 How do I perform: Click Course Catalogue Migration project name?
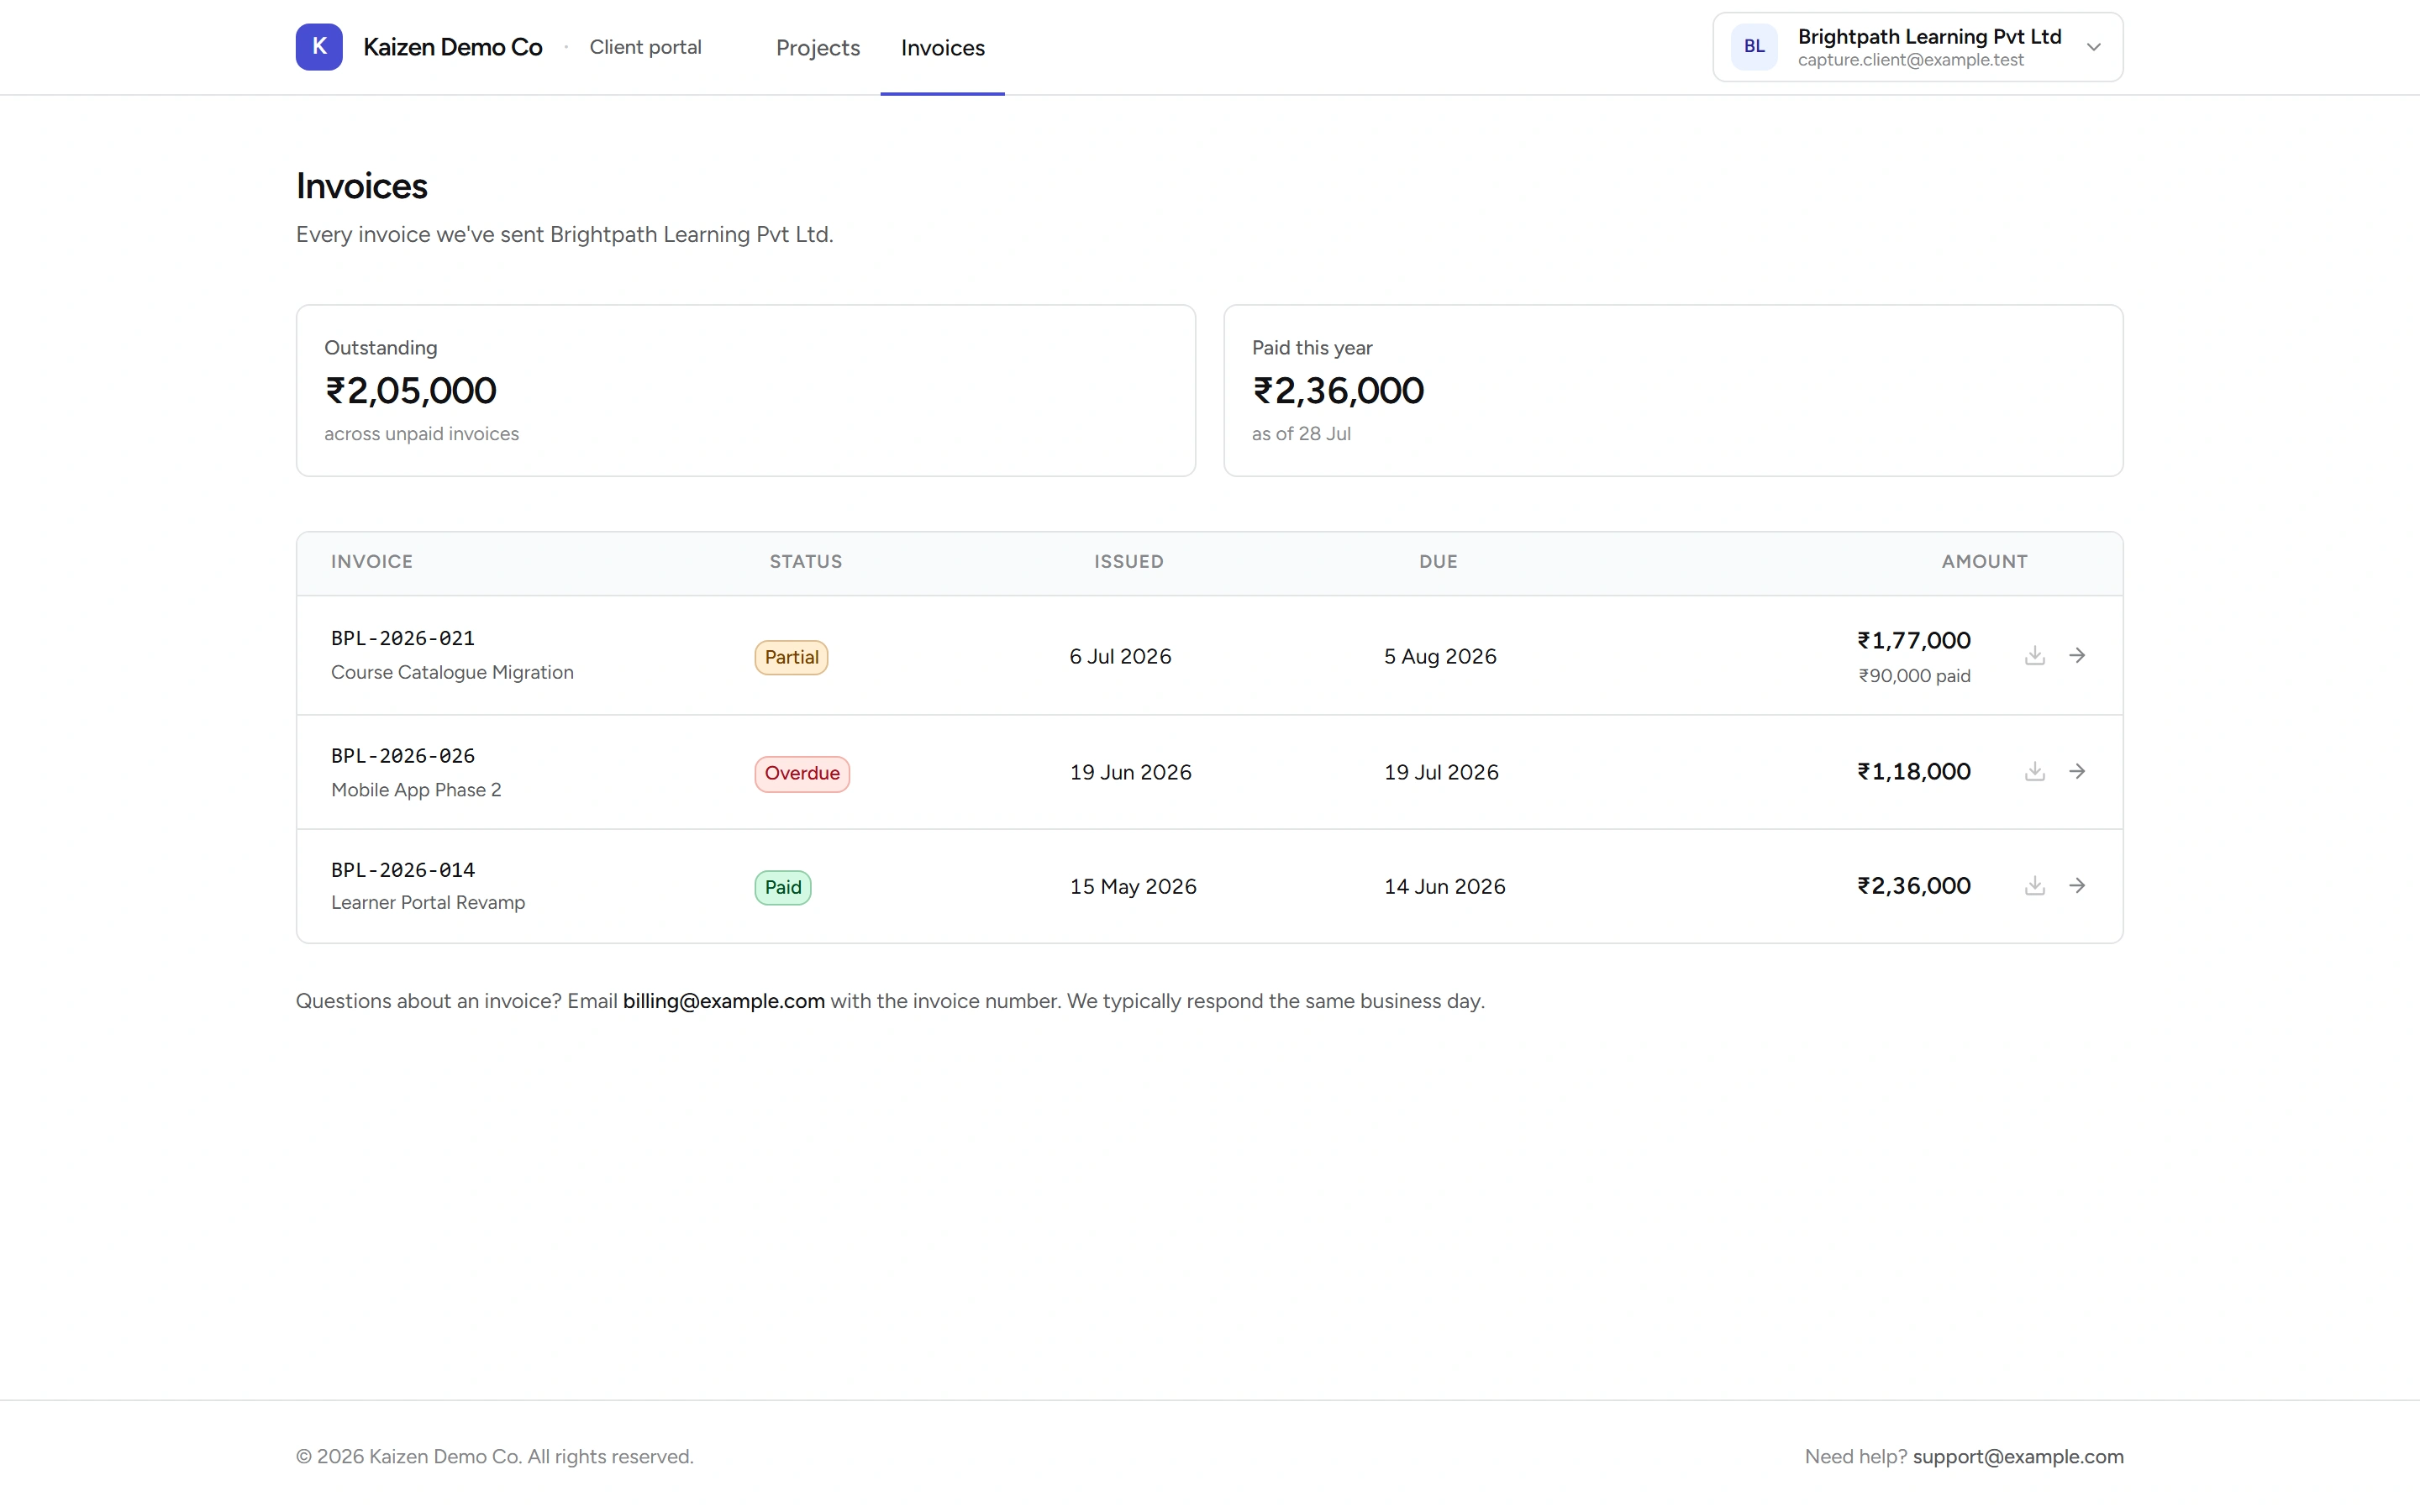pyautogui.click(x=452, y=672)
